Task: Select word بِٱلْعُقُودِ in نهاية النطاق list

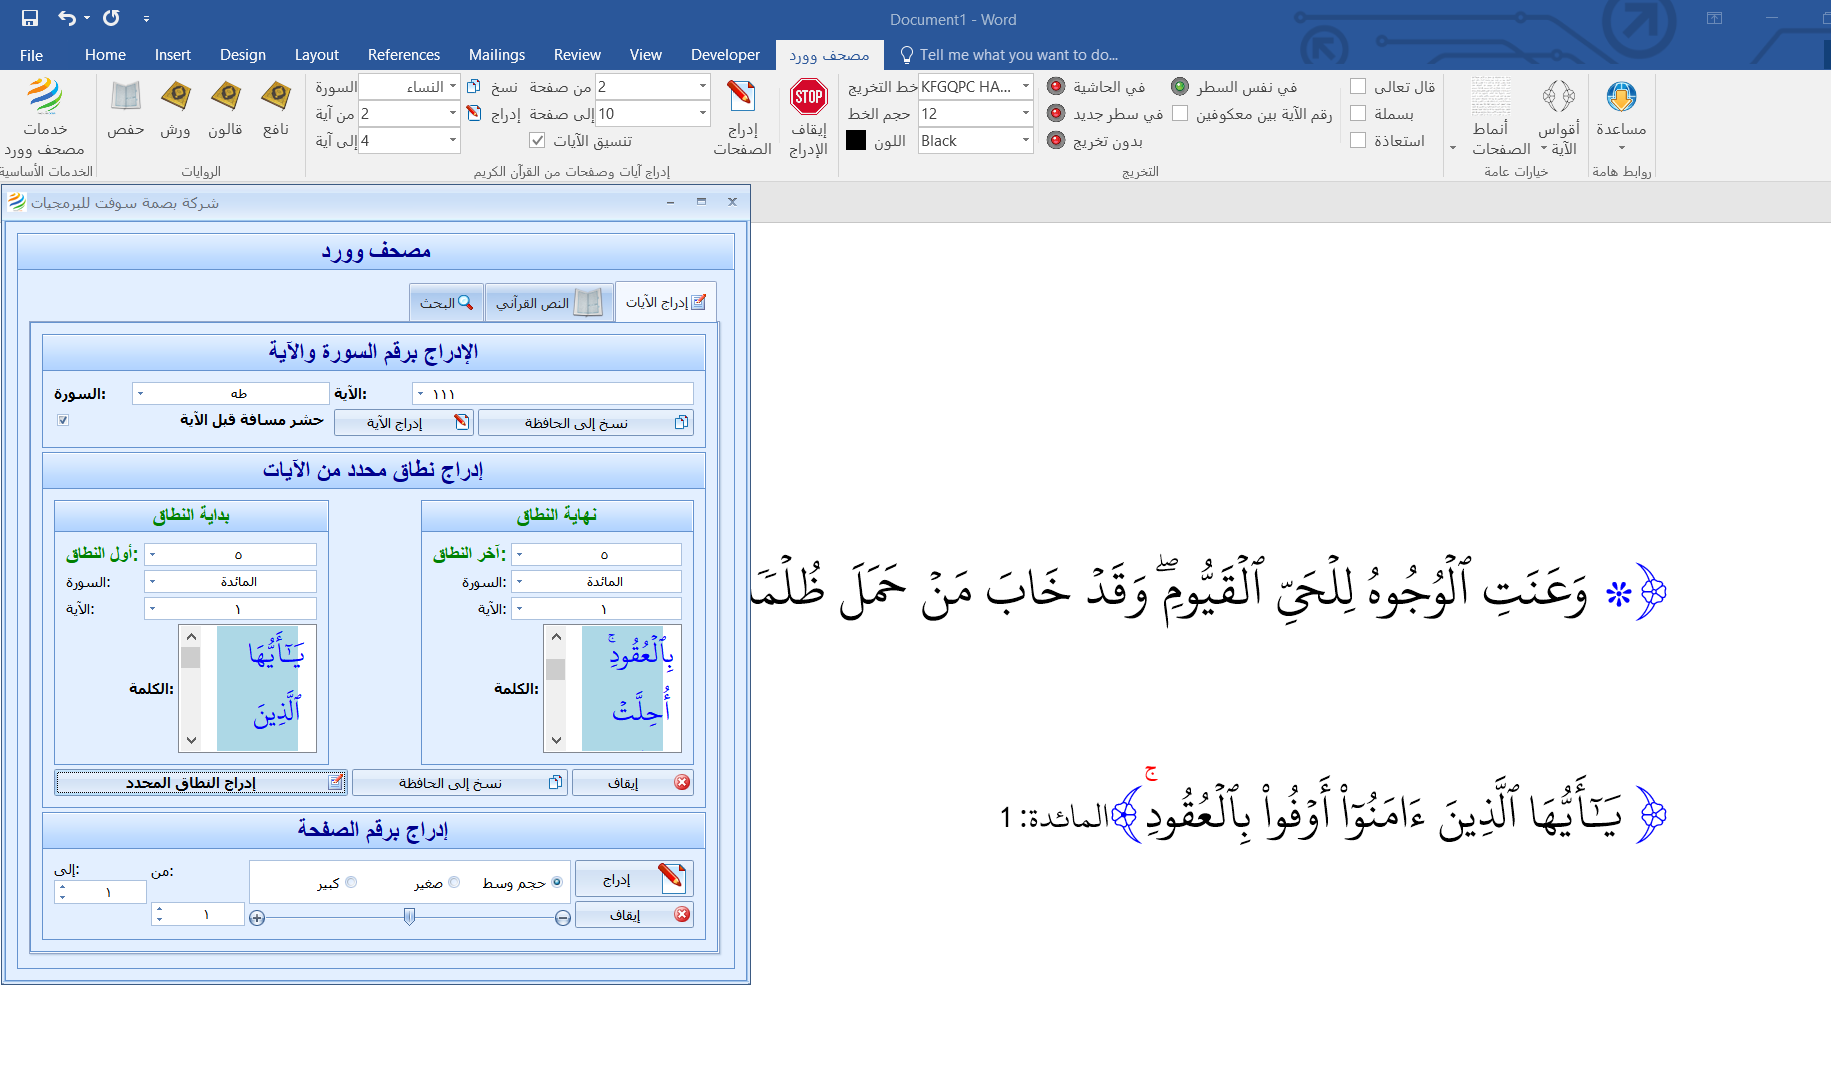Action: tap(640, 654)
